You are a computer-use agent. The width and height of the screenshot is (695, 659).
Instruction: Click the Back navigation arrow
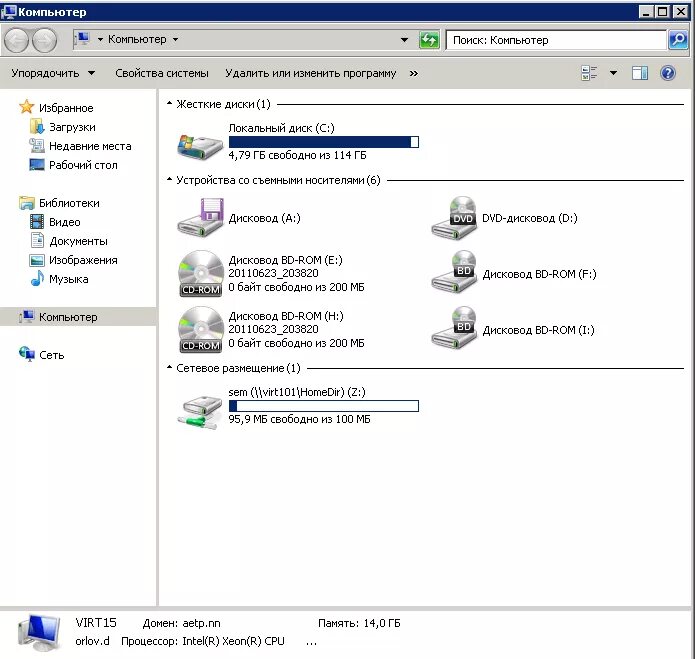[16, 40]
